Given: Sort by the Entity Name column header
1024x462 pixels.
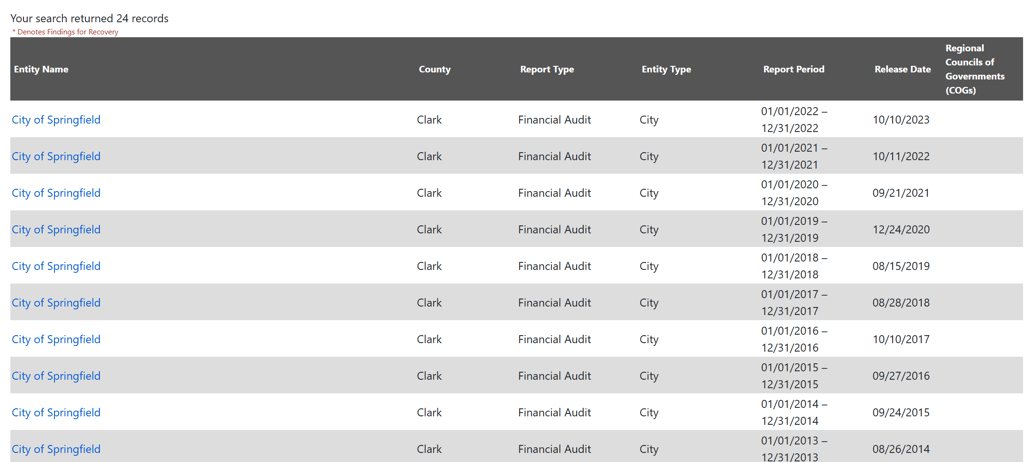Looking at the screenshot, I should [41, 69].
